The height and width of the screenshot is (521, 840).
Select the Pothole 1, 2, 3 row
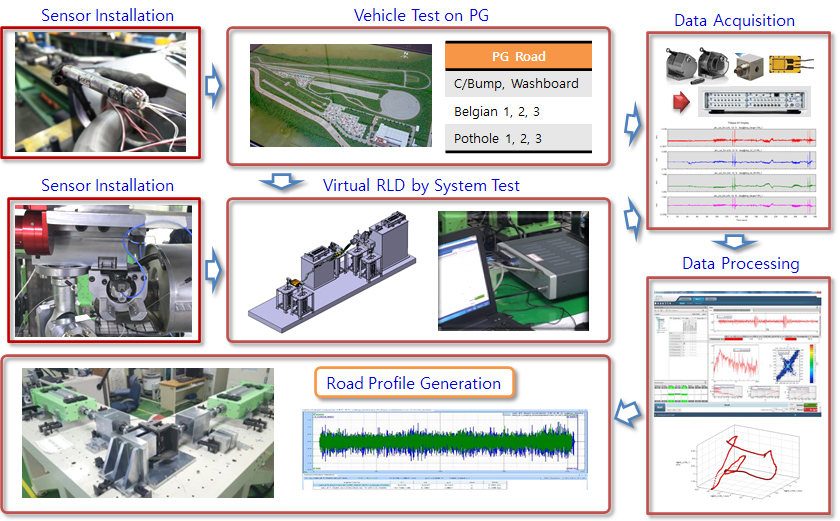(518, 138)
